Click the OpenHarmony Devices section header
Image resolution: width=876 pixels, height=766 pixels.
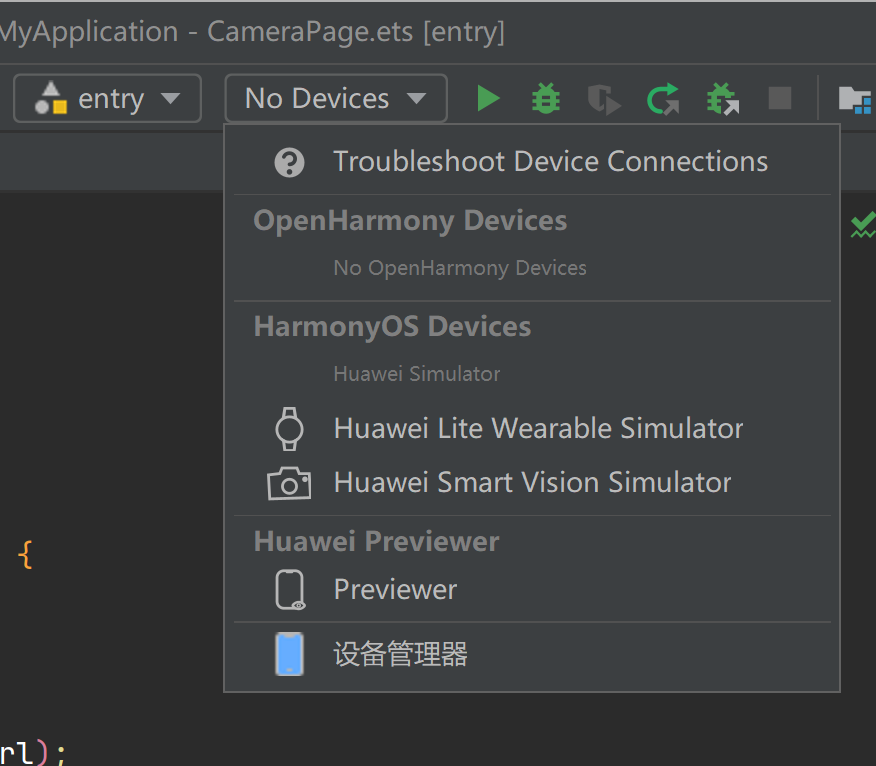pyautogui.click(x=410, y=221)
